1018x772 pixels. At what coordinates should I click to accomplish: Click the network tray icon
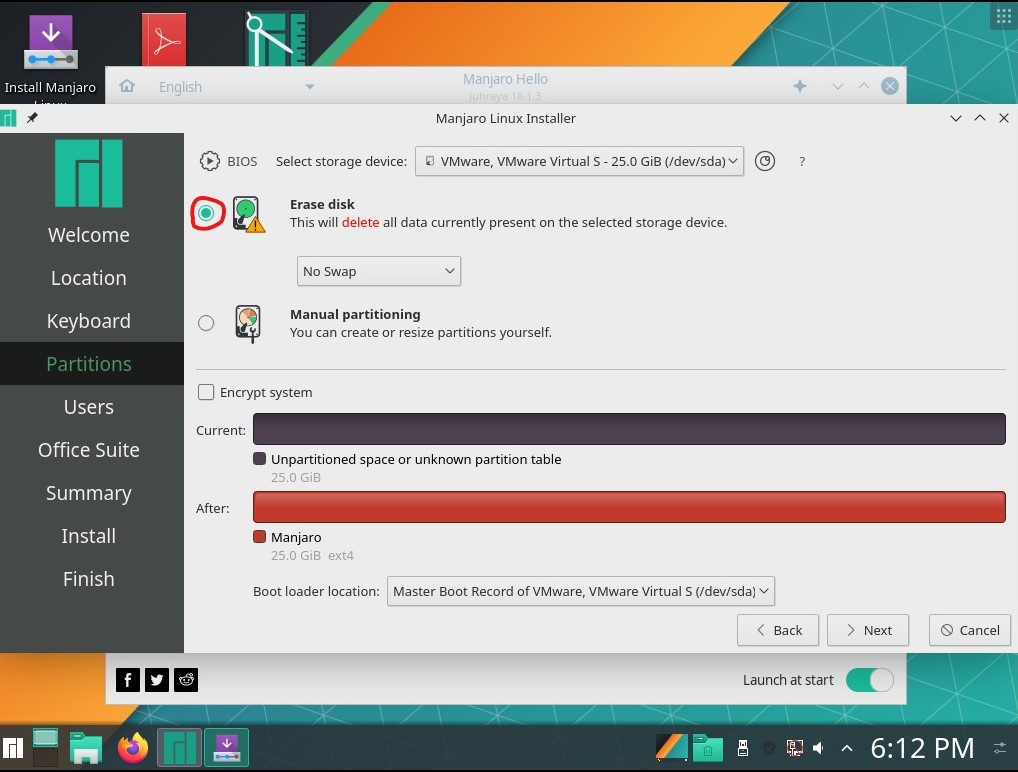tap(794, 749)
